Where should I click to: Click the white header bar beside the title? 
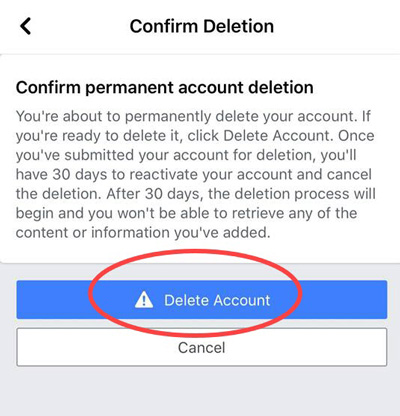[x=337, y=26]
